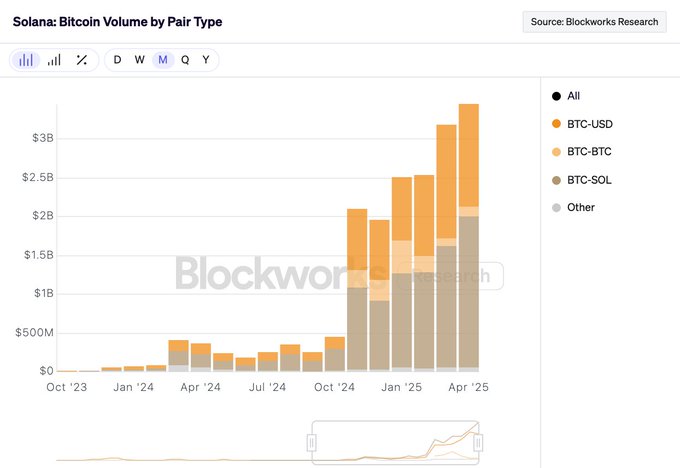Toggle the Other series label
Image resolution: width=680 pixels, height=468 pixels.
click(x=581, y=208)
